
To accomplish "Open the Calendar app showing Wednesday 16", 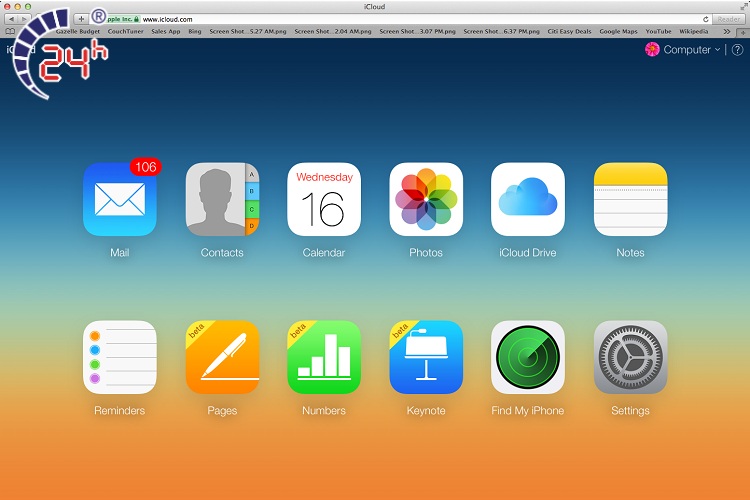I will tap(324, 199).
